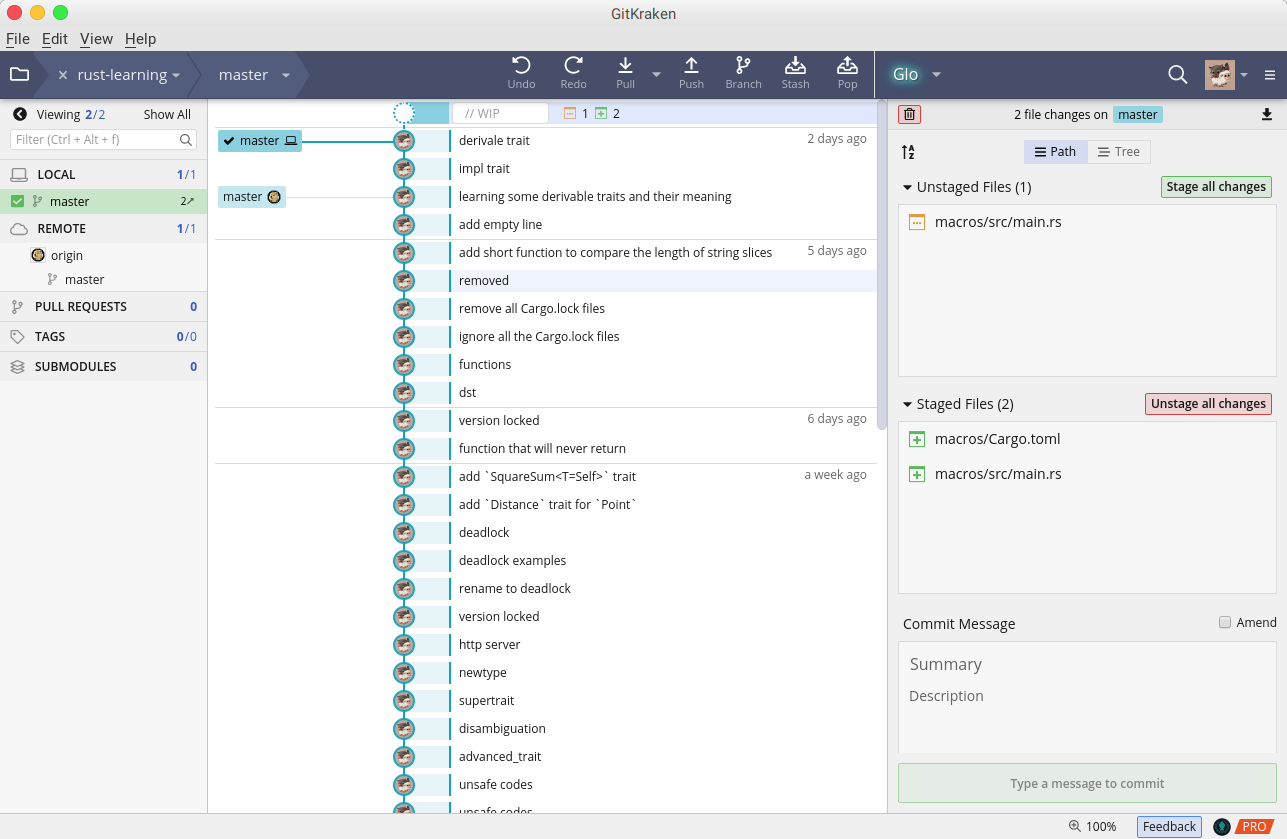Screen dimensions: 1287x839
Task: Collapse the LOCAL section
Action: 103,174
